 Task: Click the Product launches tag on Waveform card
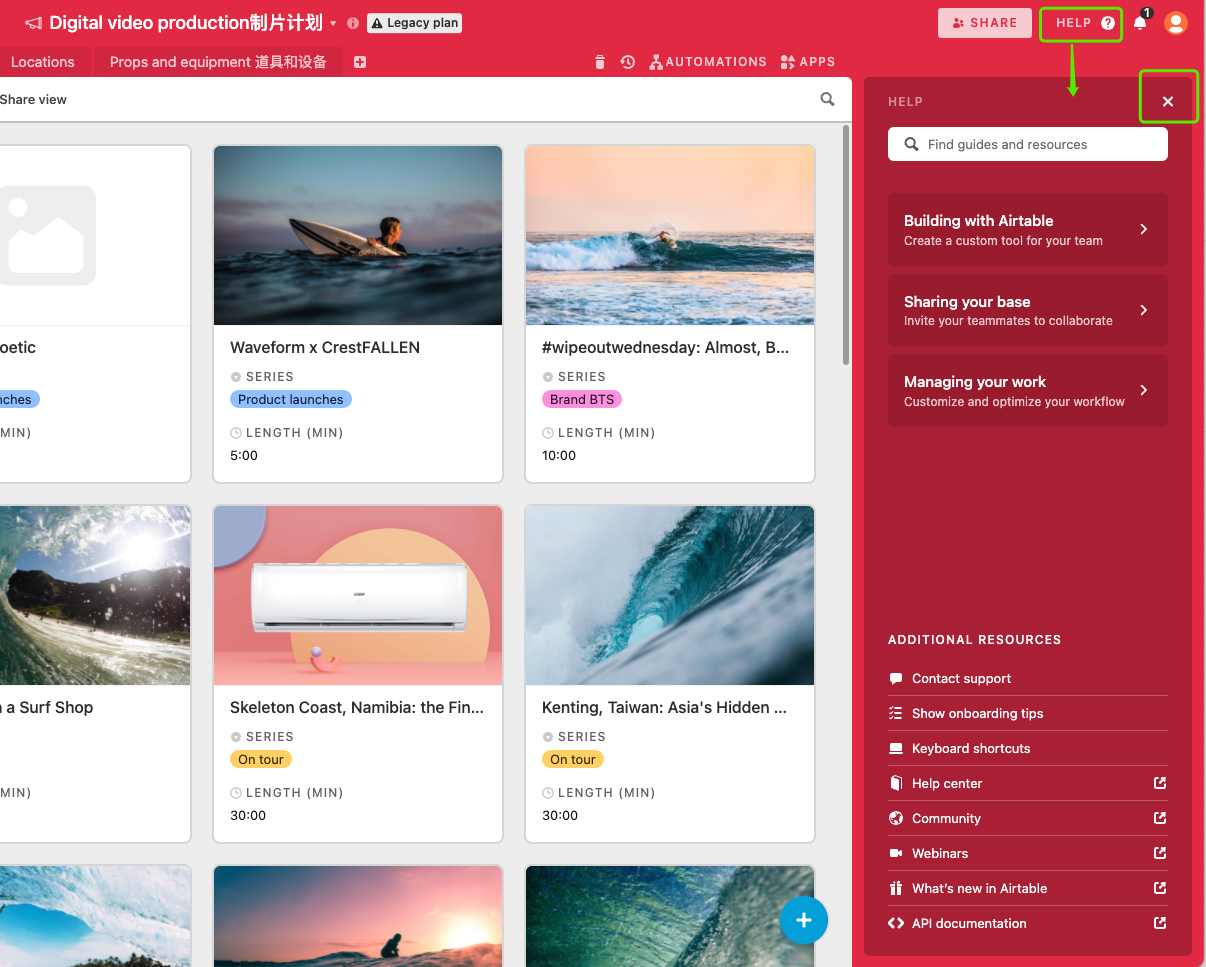tap(291, 399)
